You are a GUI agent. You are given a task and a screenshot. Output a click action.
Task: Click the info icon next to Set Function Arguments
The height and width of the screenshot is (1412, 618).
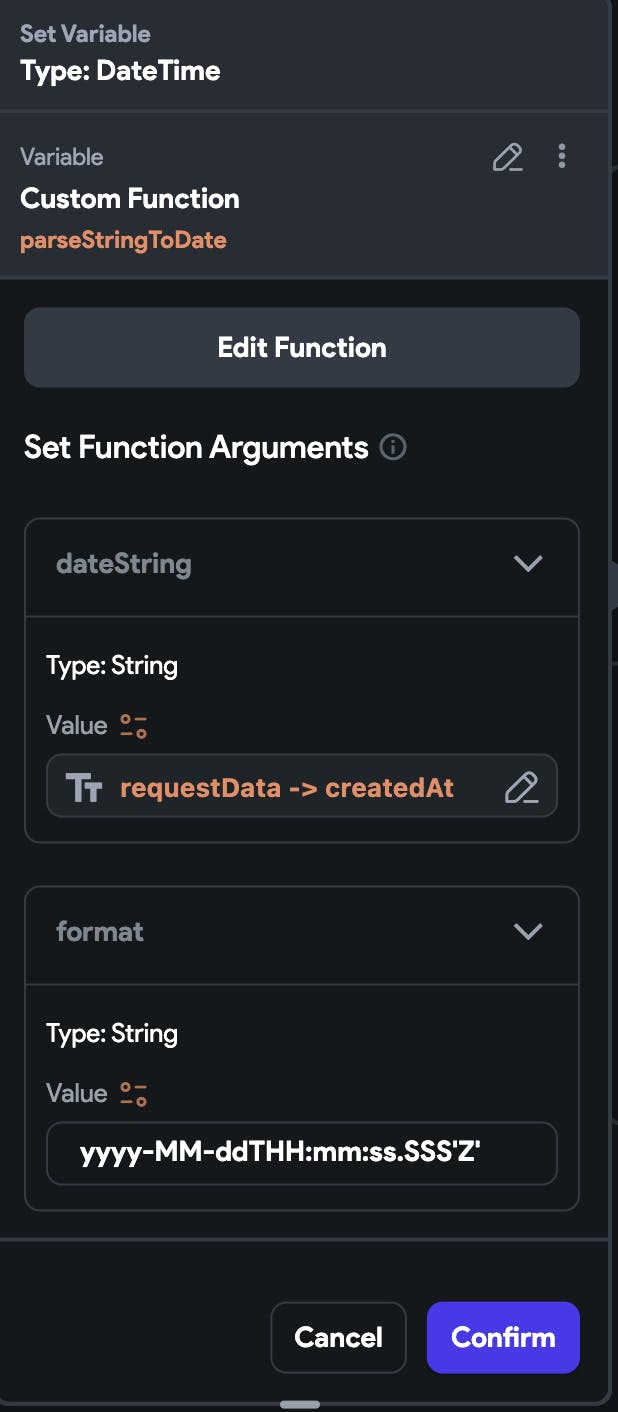coord(393,447)
